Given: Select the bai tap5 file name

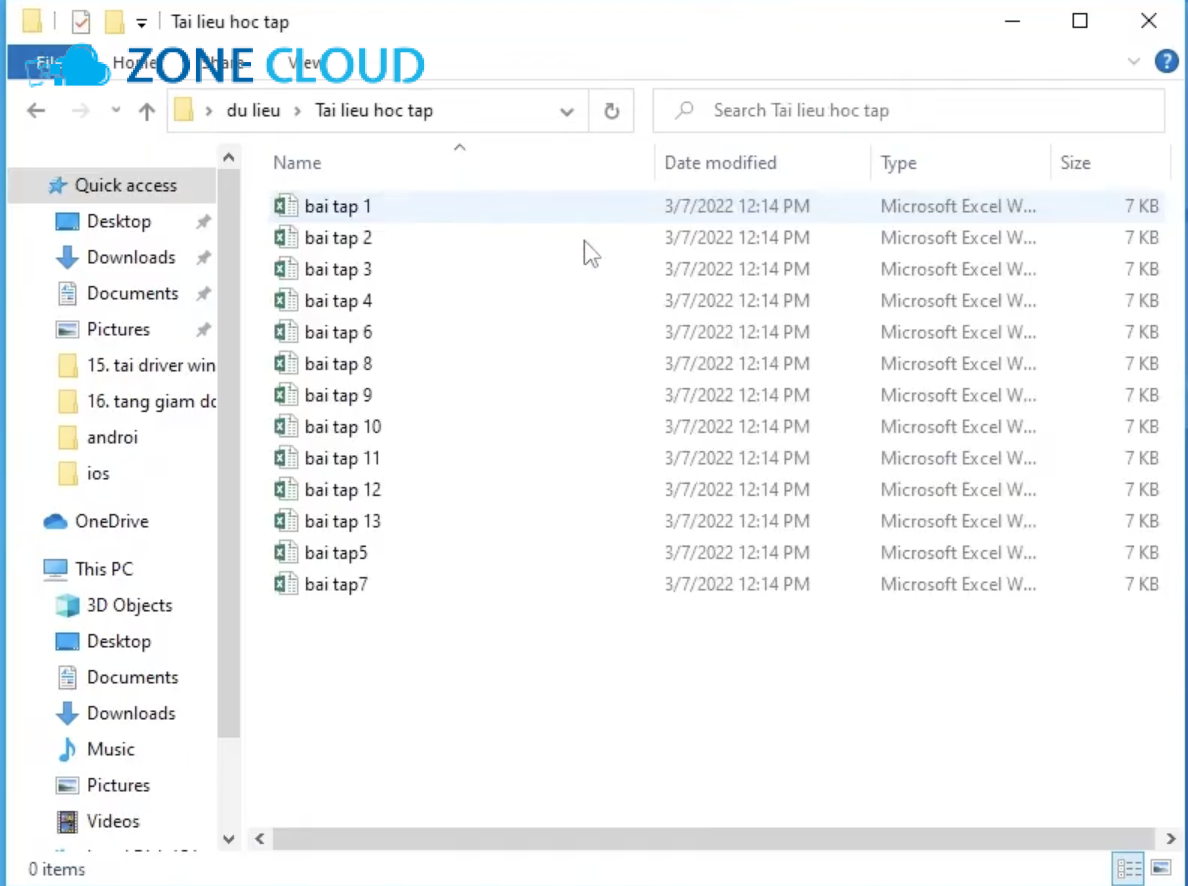Looking at the screenshot, I should pyautogui.click(x=336, y=553).
